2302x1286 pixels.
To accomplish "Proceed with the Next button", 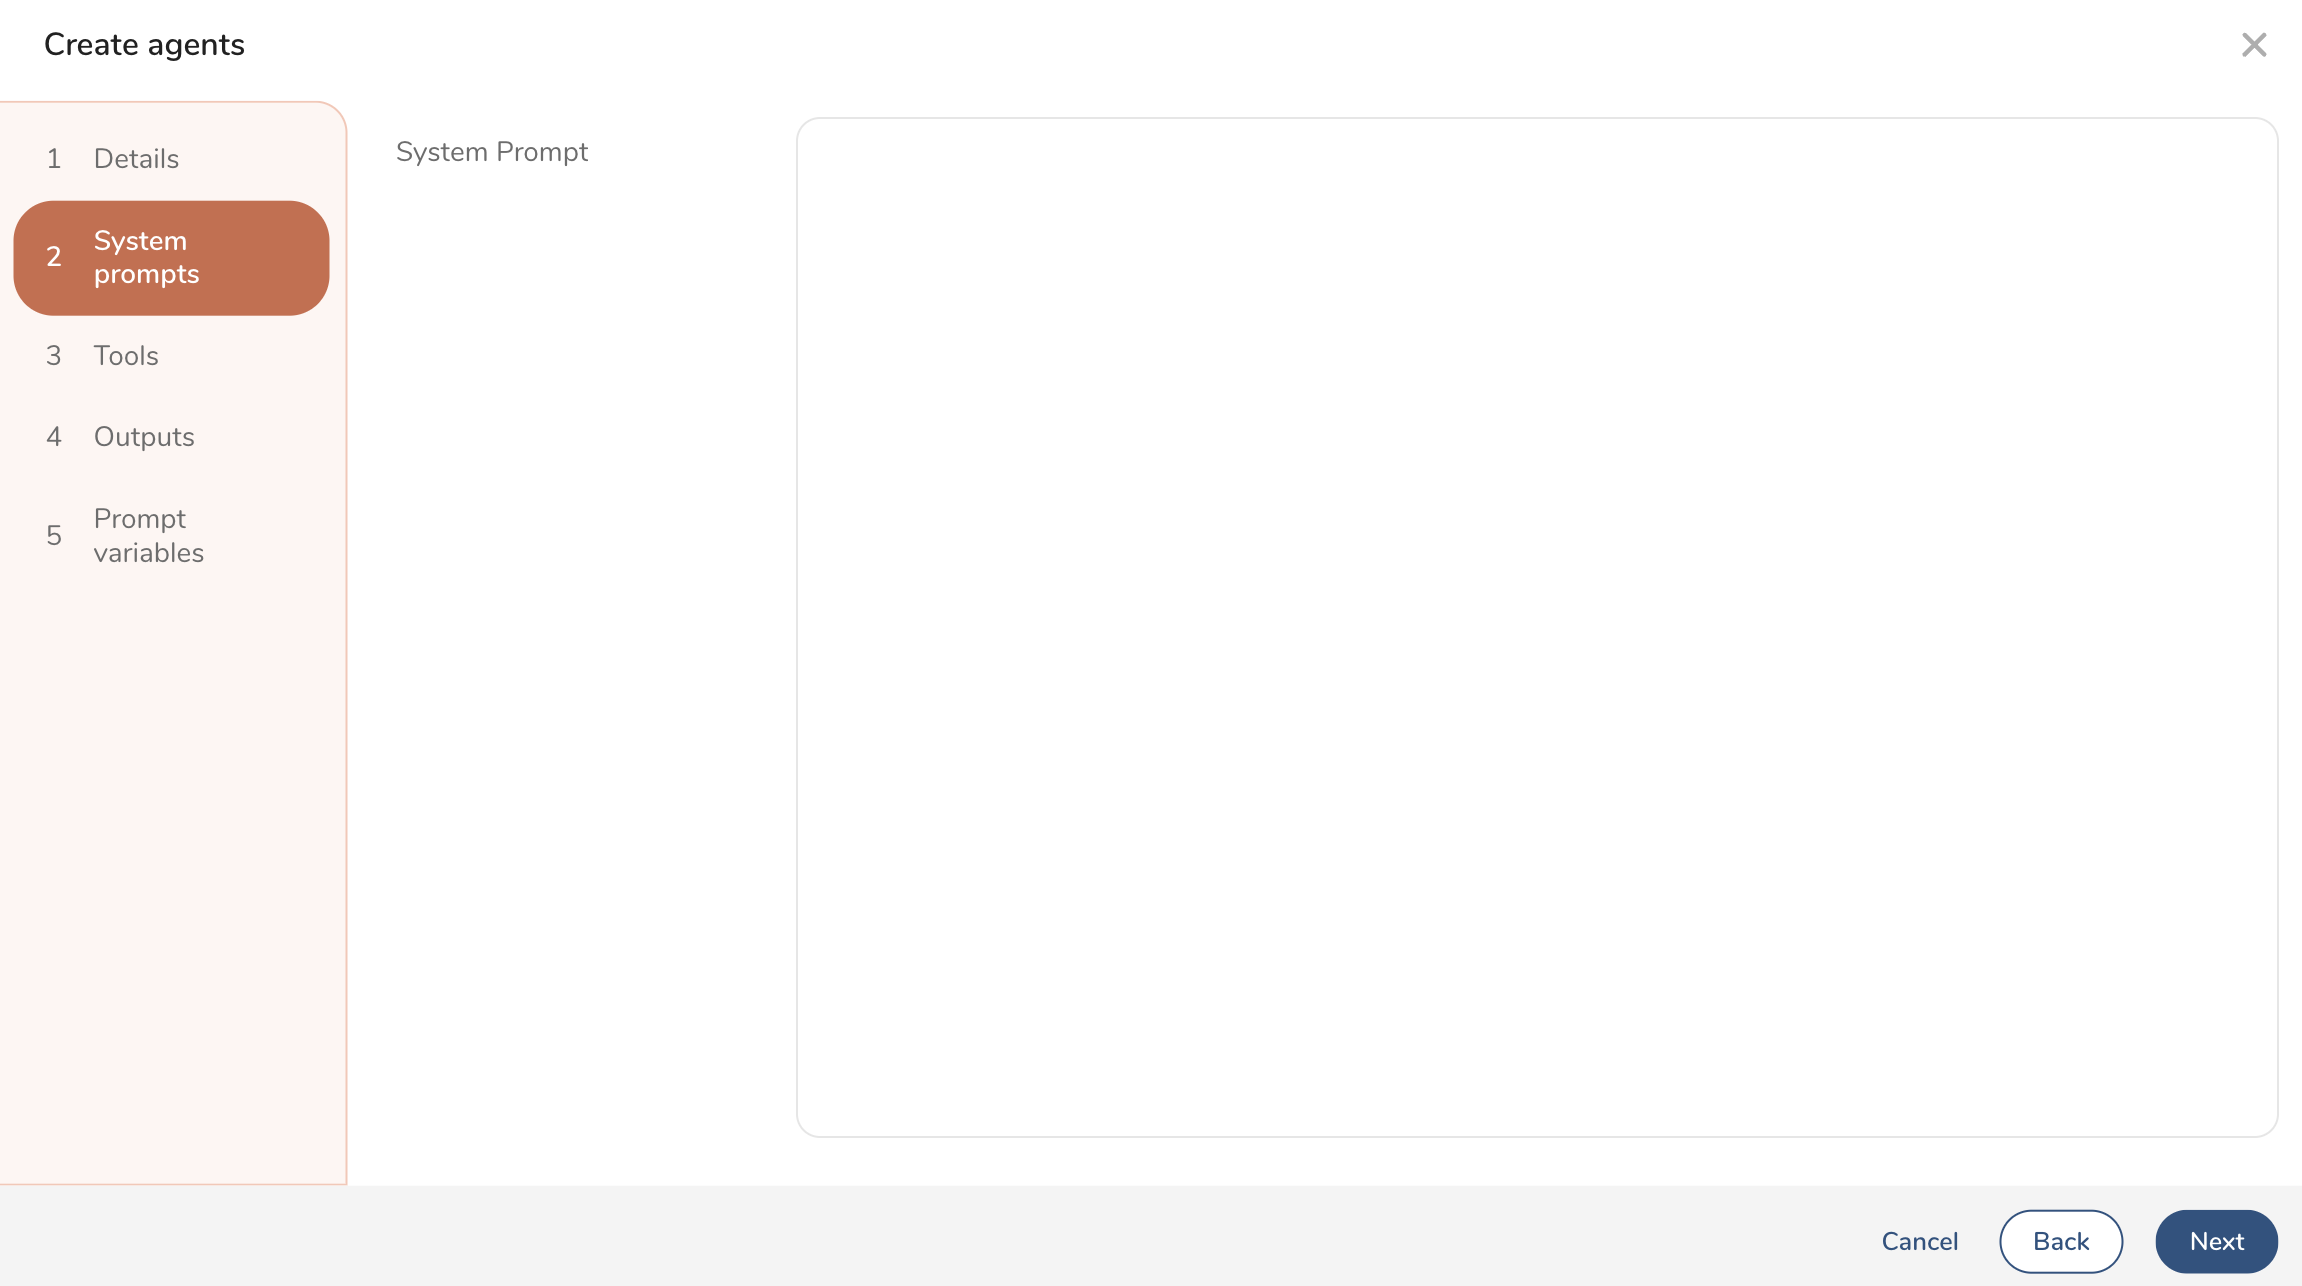I will click(2216, 1241).
